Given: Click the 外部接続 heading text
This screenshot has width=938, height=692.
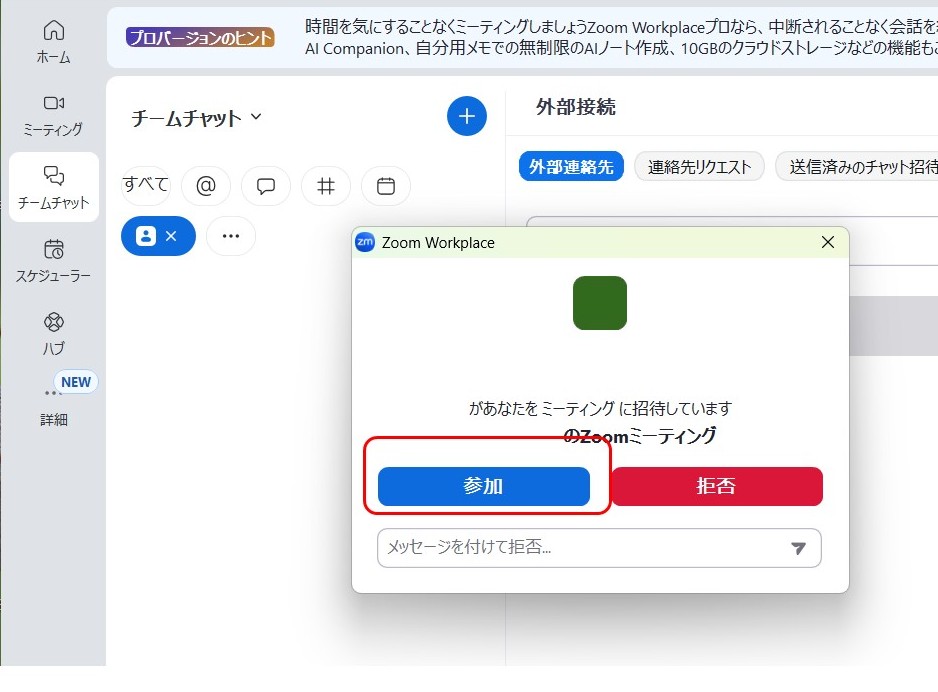Looking at the screenshot, I should pos(575,107).
